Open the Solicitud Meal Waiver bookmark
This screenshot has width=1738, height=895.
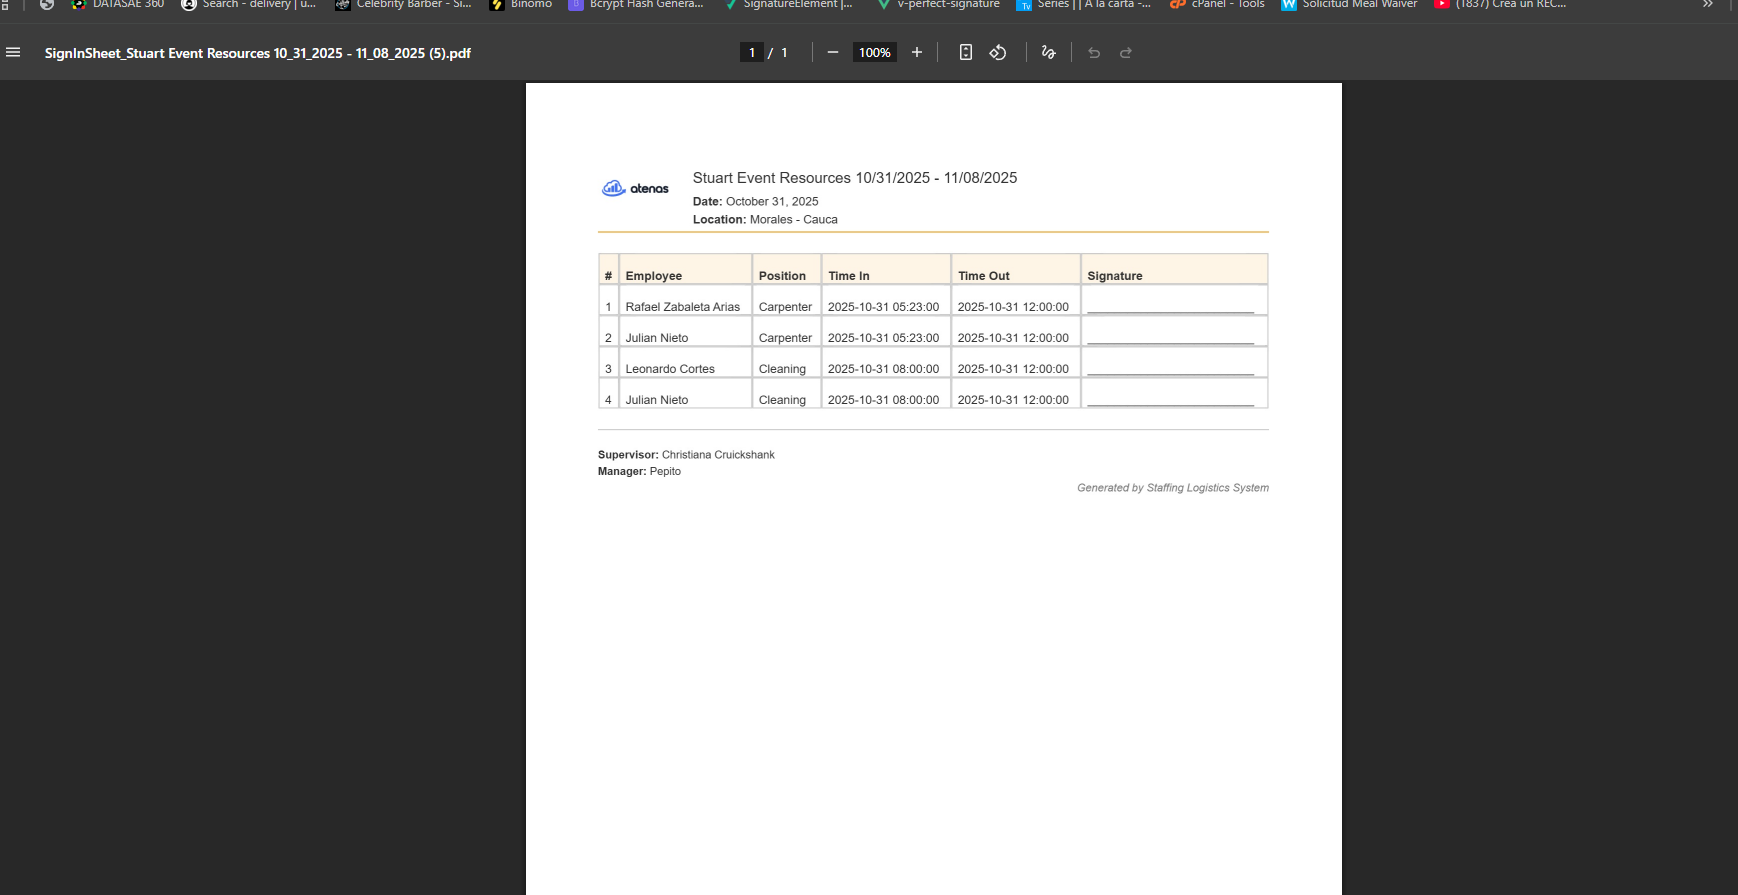tap(1350, 5)
